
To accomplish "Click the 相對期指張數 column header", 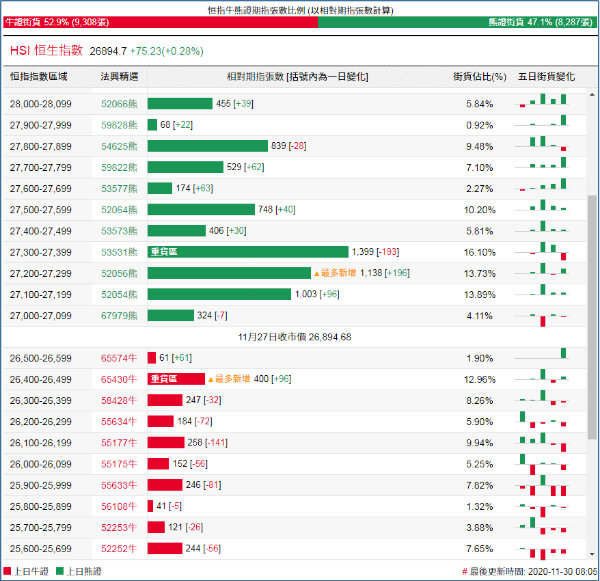I will pos(298,77).
